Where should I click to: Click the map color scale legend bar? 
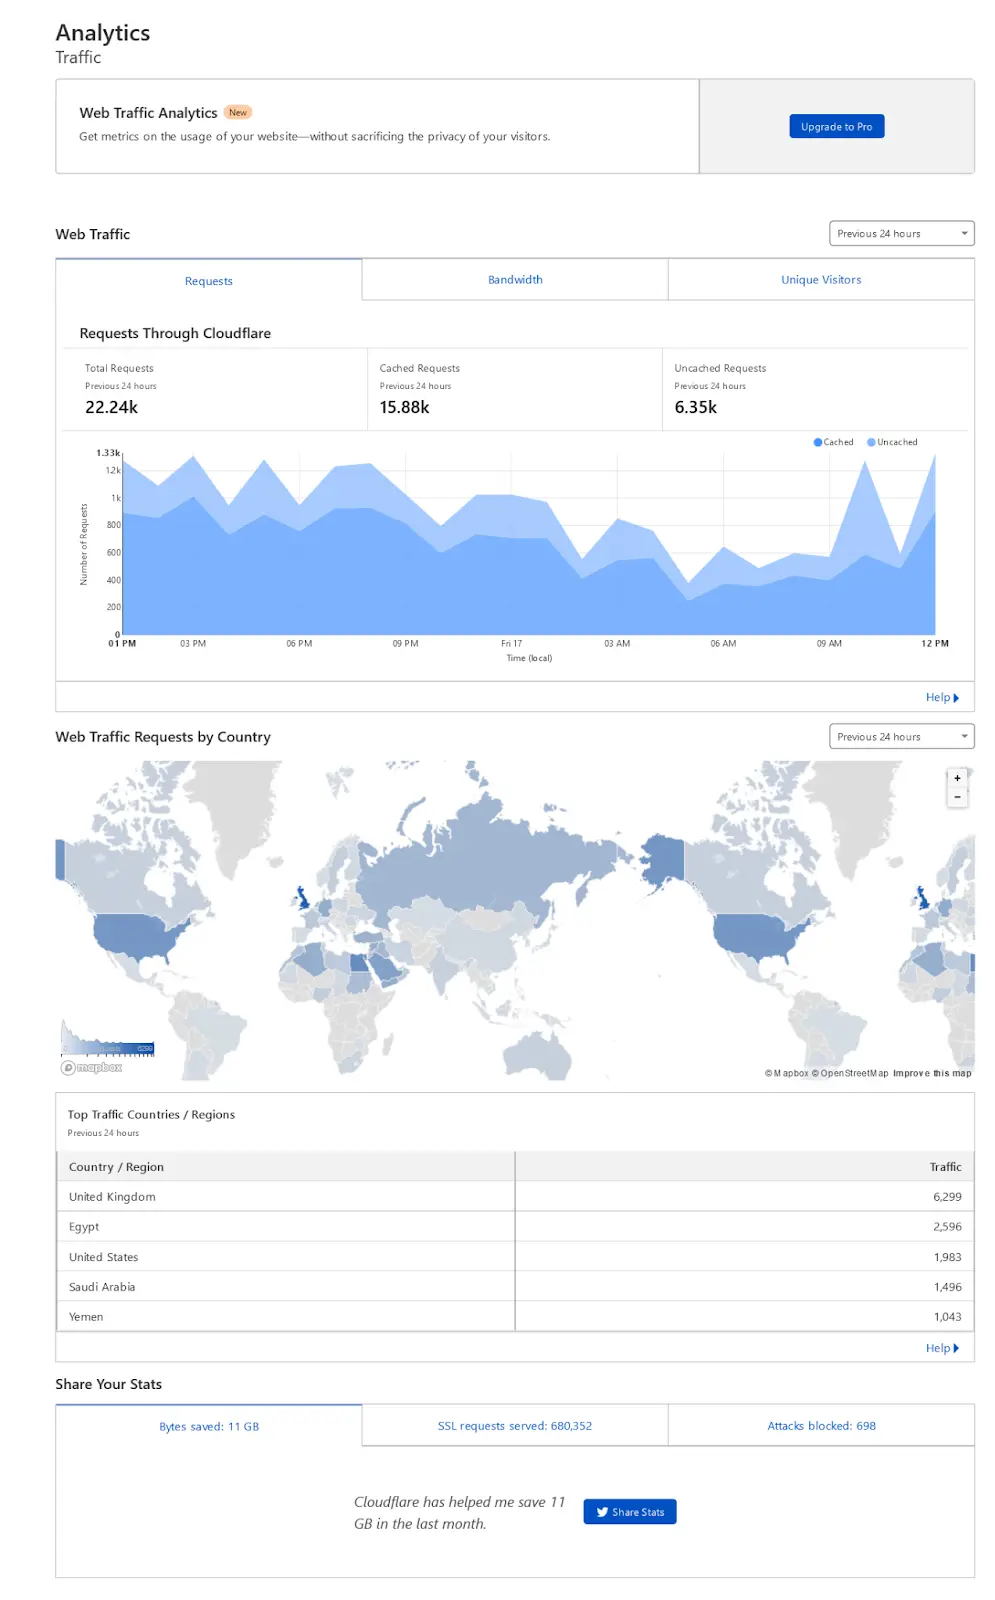click(108, 1046)
